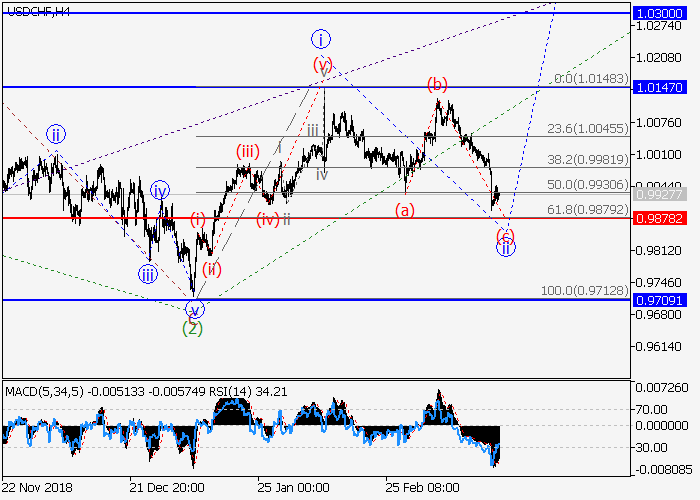
Task: Click the circled blue iv wave label
Action: click(x=160, y=190)
